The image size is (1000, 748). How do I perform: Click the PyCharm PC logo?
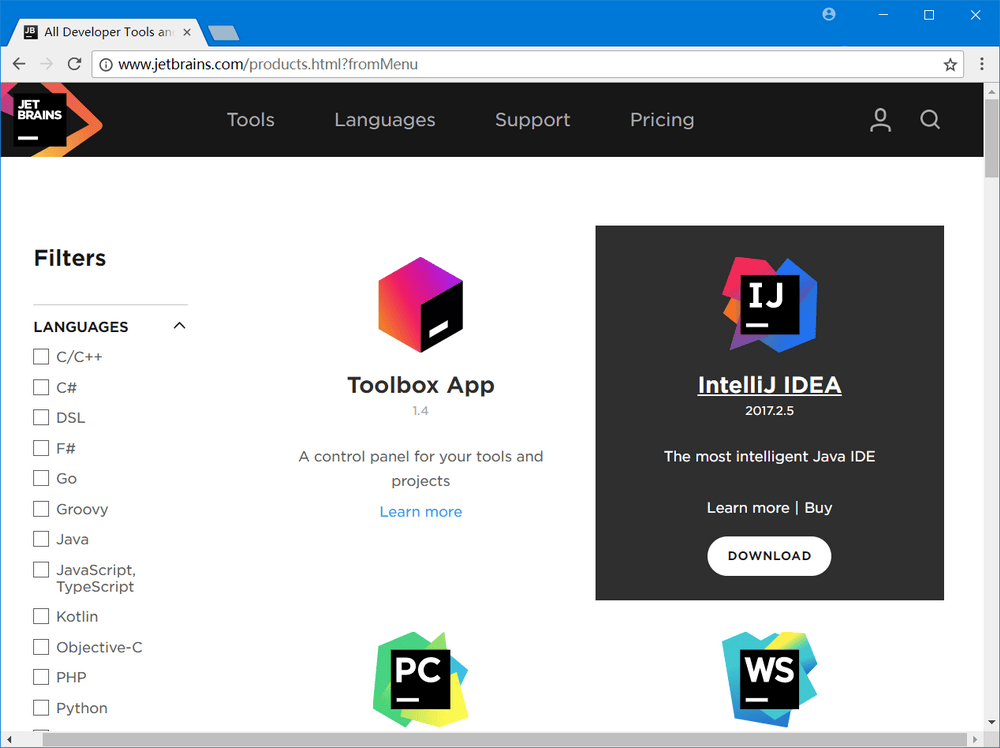coord(420,679)
